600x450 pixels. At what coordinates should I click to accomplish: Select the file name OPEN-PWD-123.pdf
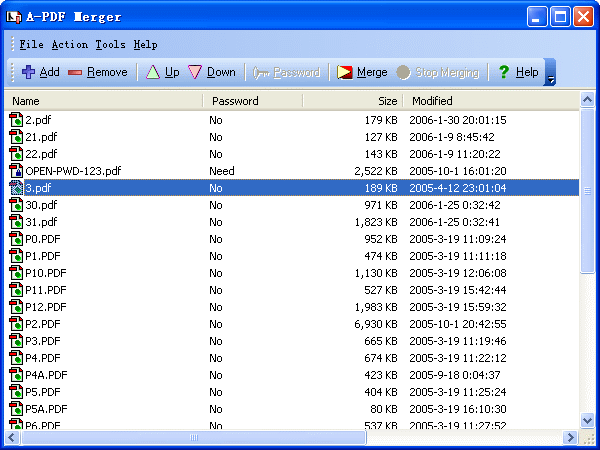point(73,171)
